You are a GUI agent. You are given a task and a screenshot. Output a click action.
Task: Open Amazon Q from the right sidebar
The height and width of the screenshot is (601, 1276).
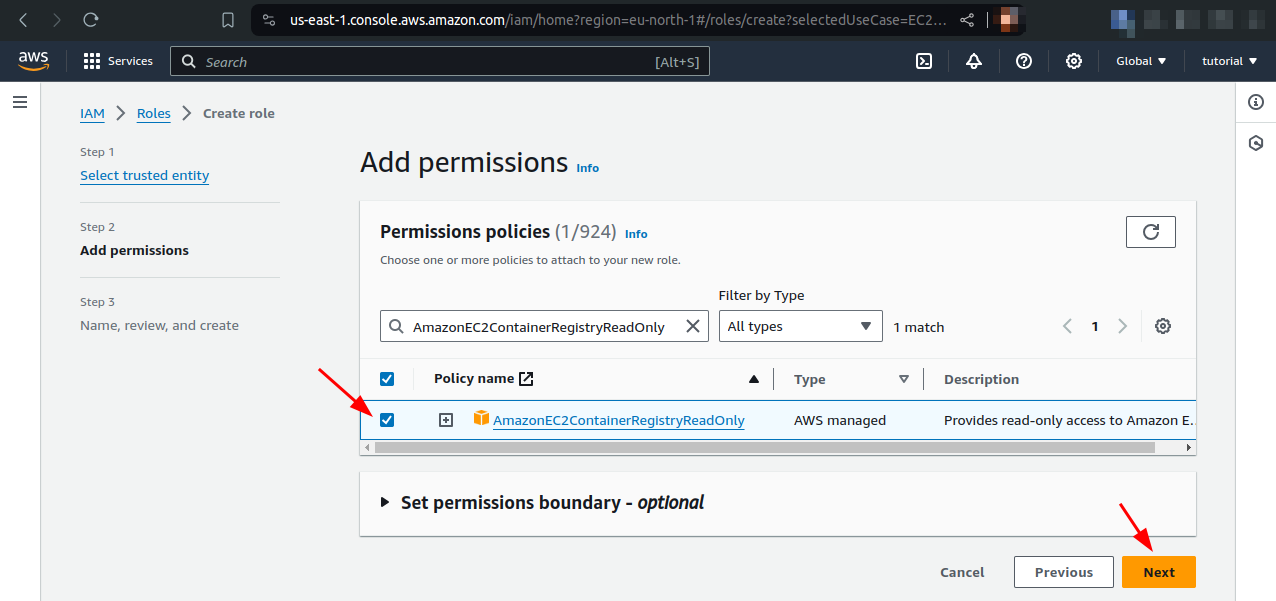[1255, 143]
